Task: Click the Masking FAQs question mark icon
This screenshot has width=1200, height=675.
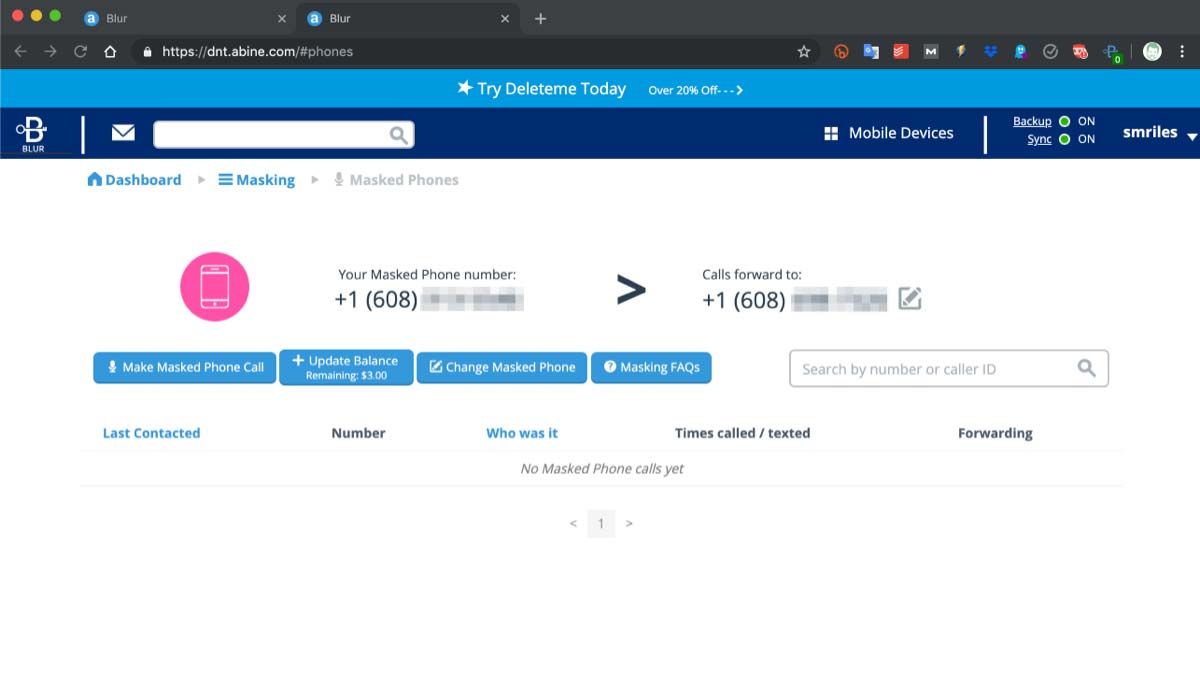Action: coord(610,367)
